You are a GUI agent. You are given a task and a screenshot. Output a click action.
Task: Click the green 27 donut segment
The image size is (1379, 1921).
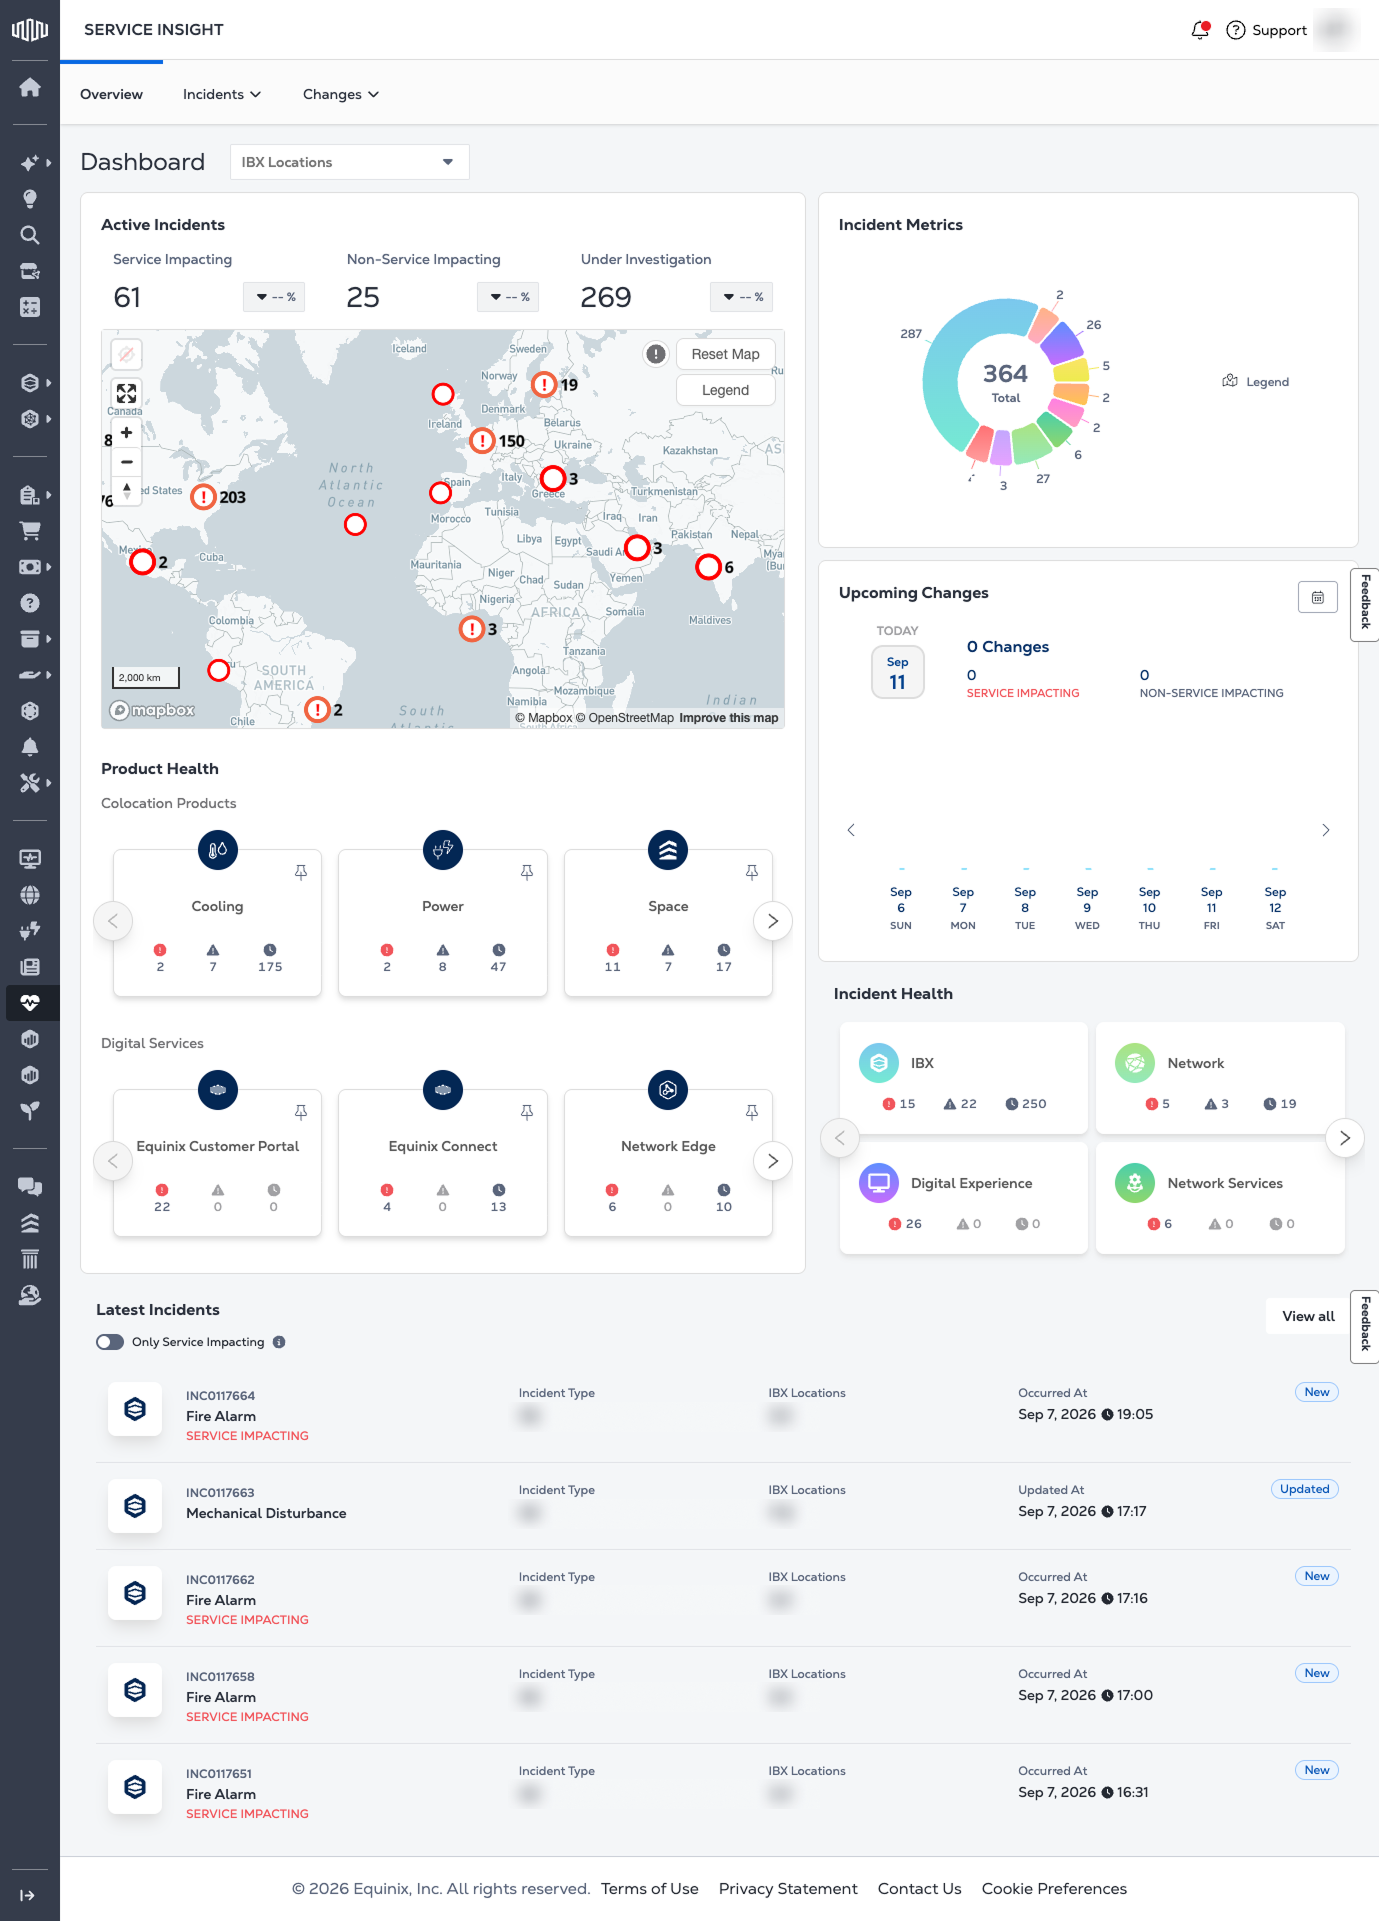click(1031, 443)
